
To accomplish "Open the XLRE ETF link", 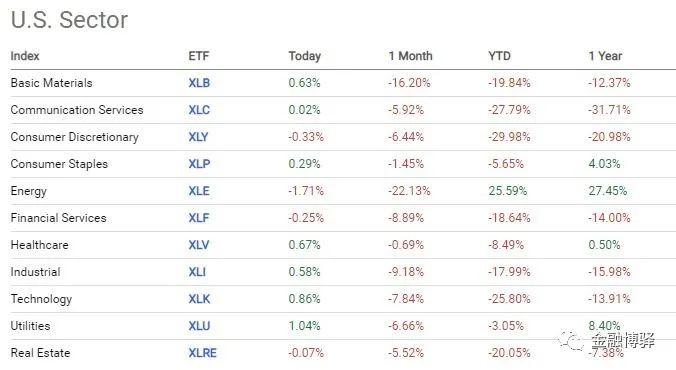I will coord(203,353).
